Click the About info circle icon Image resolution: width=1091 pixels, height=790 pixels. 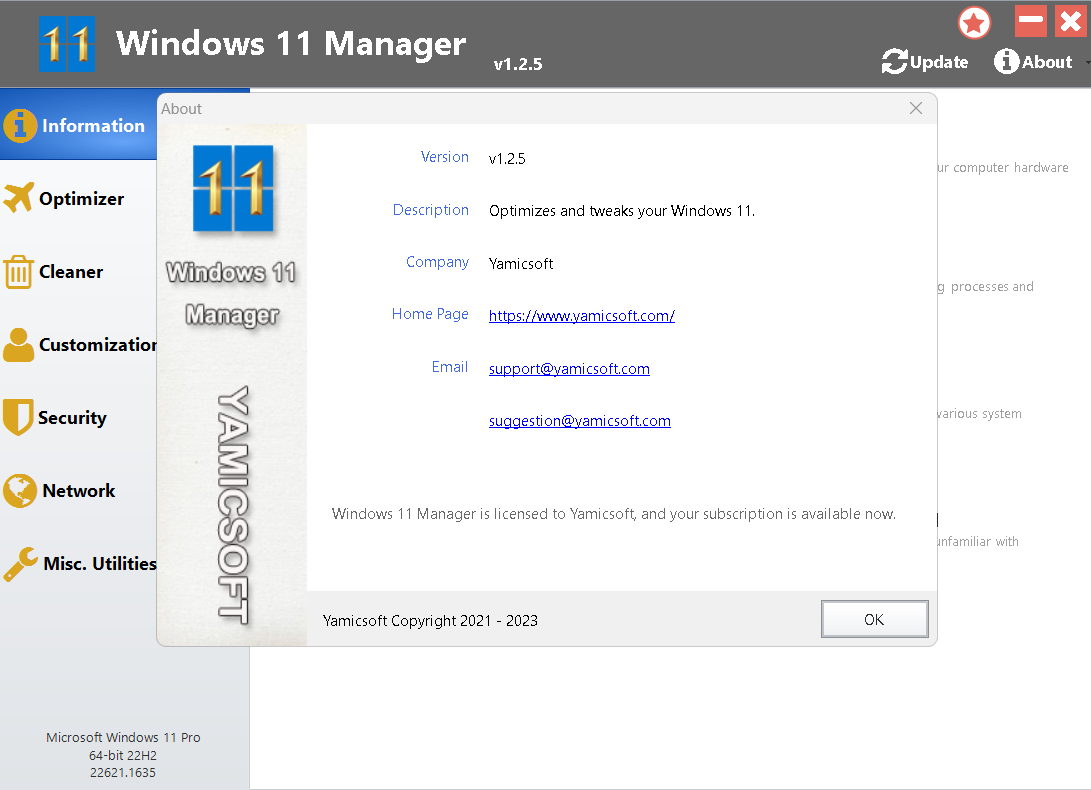1006,61
